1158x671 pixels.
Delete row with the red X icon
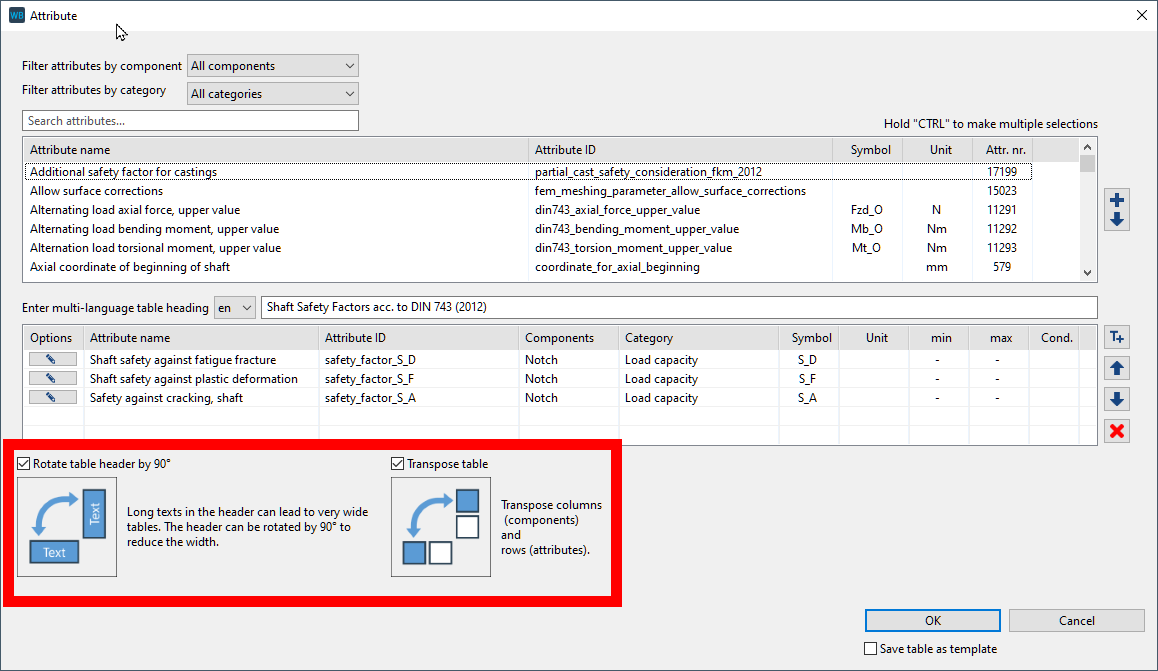click(1117, 431)
